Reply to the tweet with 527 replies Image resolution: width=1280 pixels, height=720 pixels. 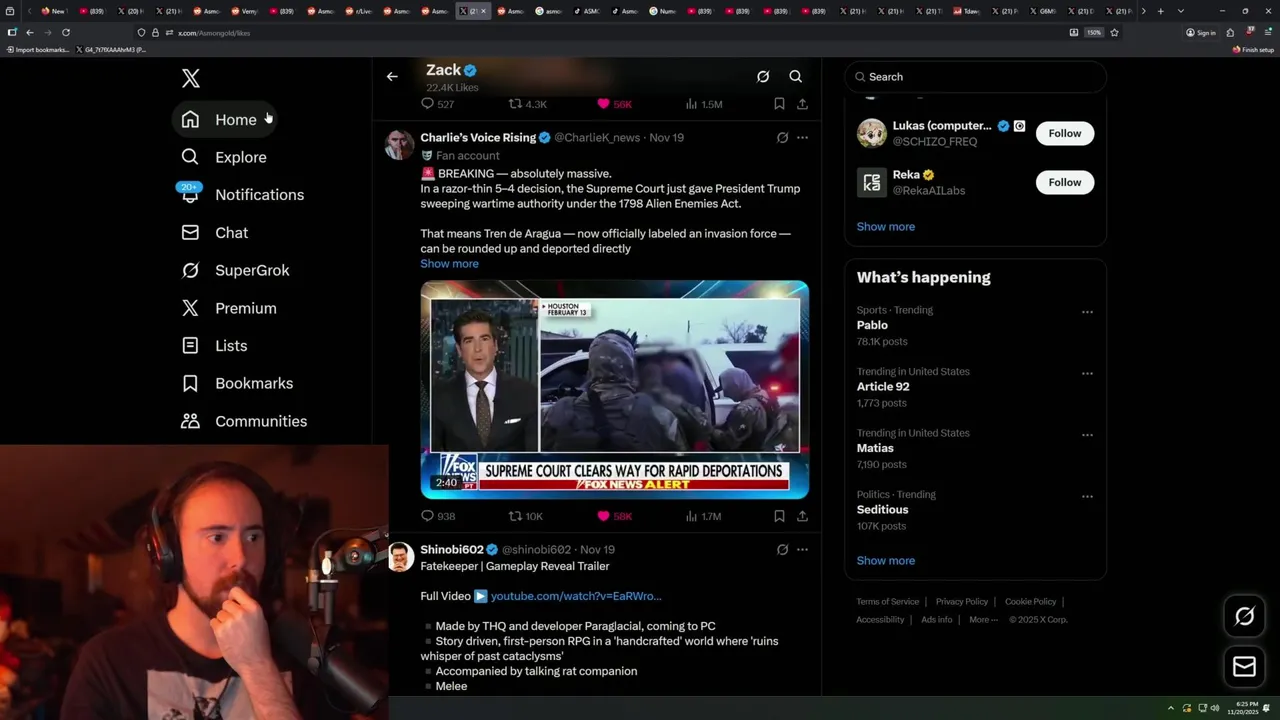[437, 104]
